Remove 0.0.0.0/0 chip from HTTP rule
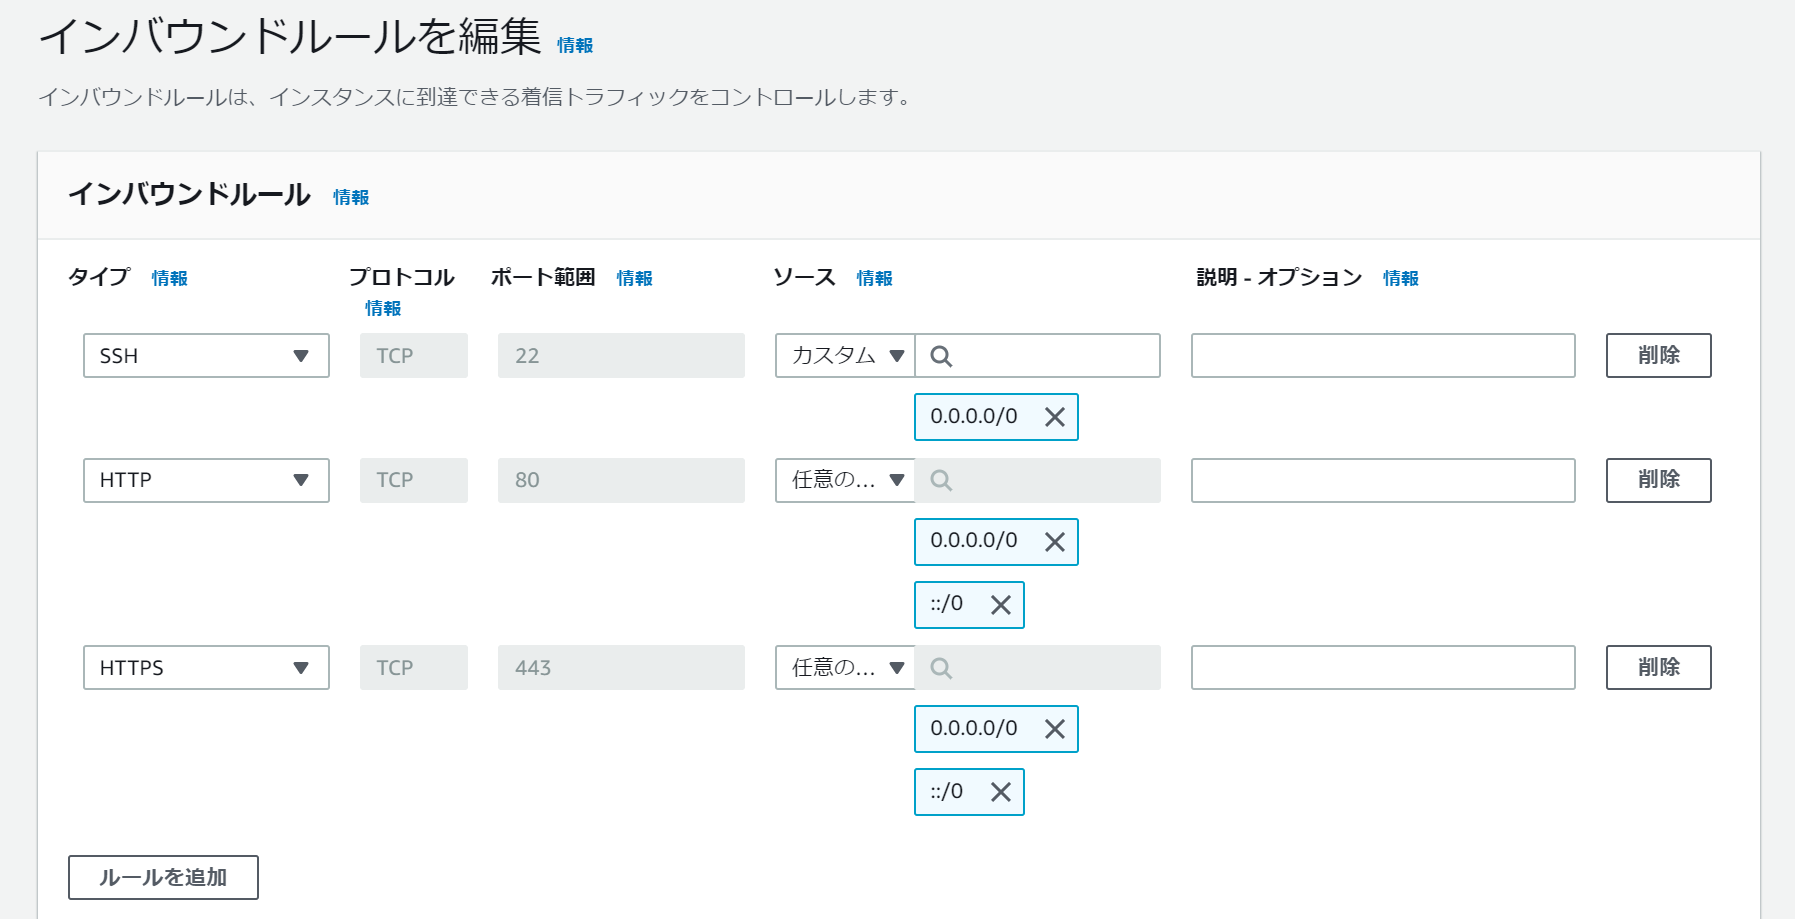Viewport: 1795px width, 919px height. tap(1054, 542)
